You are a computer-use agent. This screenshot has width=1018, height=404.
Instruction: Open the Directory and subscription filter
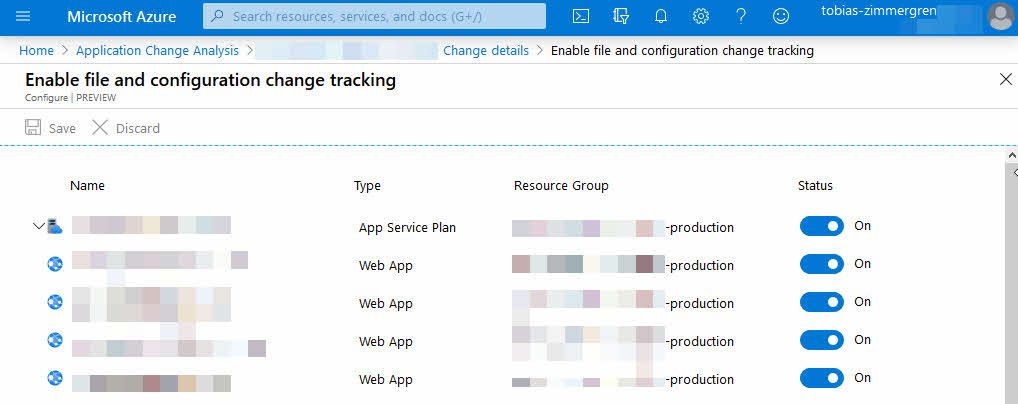pos(621,17)
